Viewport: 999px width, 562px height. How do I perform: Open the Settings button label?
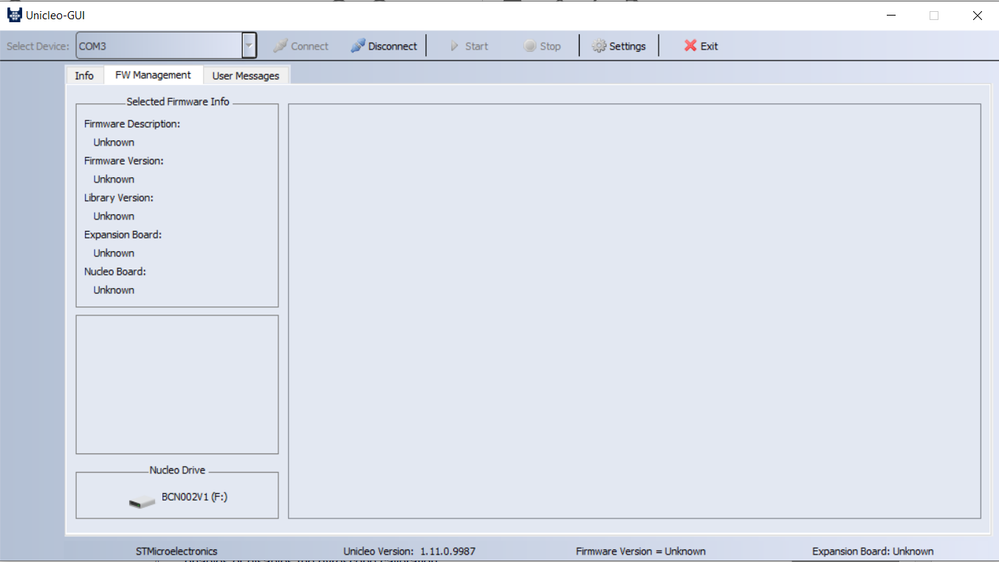coord(628,46)
